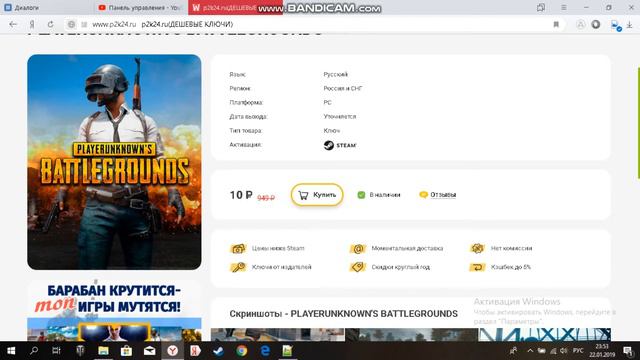Open File Explorer from taskbar
Viewport: 640px width, 360px height.
tap(103, 351)
